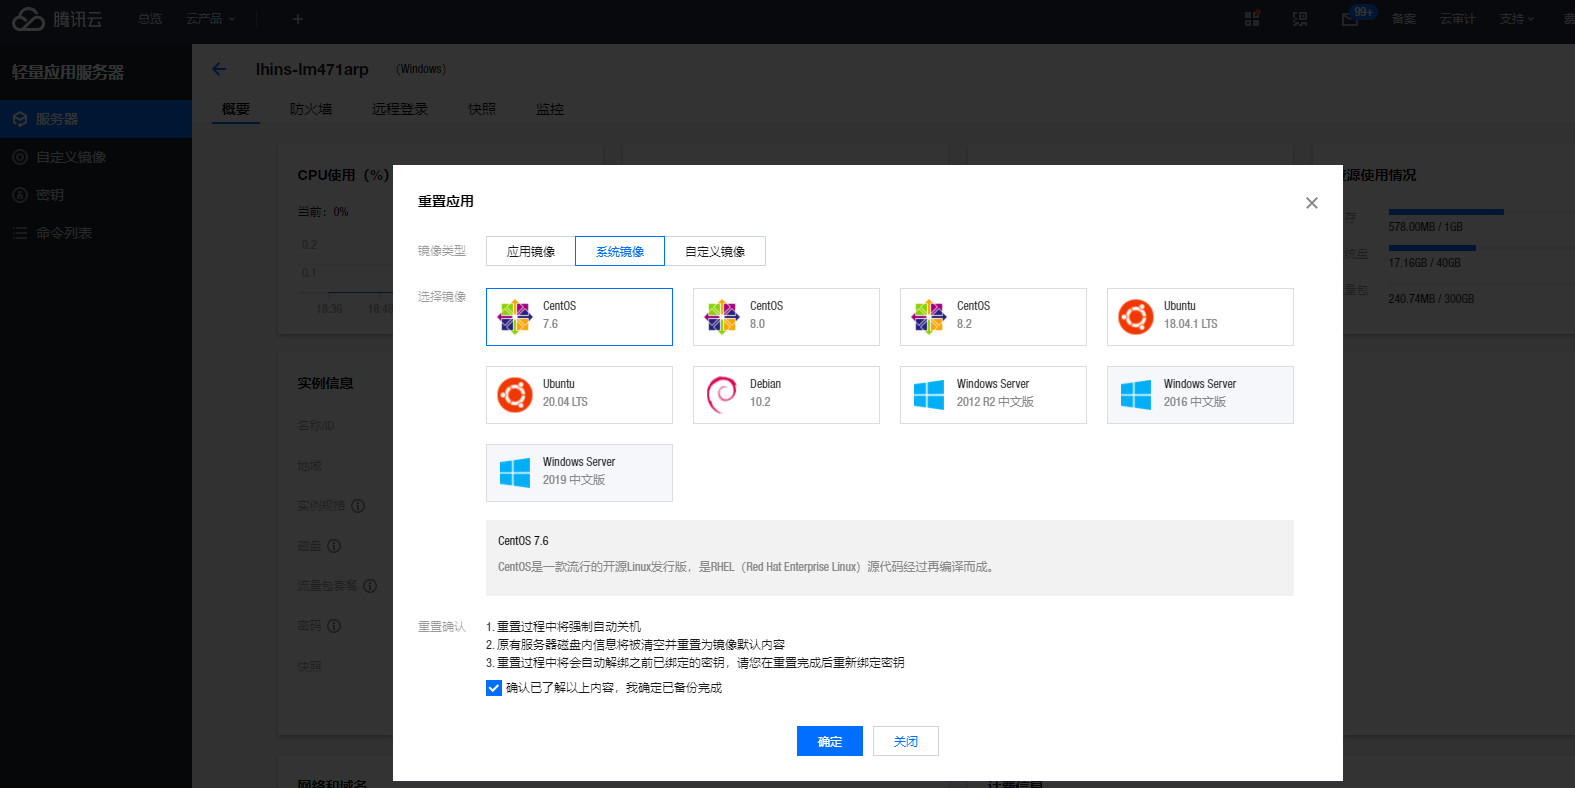This screenshot has width=1575, height=788.
Task: Select Windows Server 2012 R2 中文版
Action: (993, 395)
